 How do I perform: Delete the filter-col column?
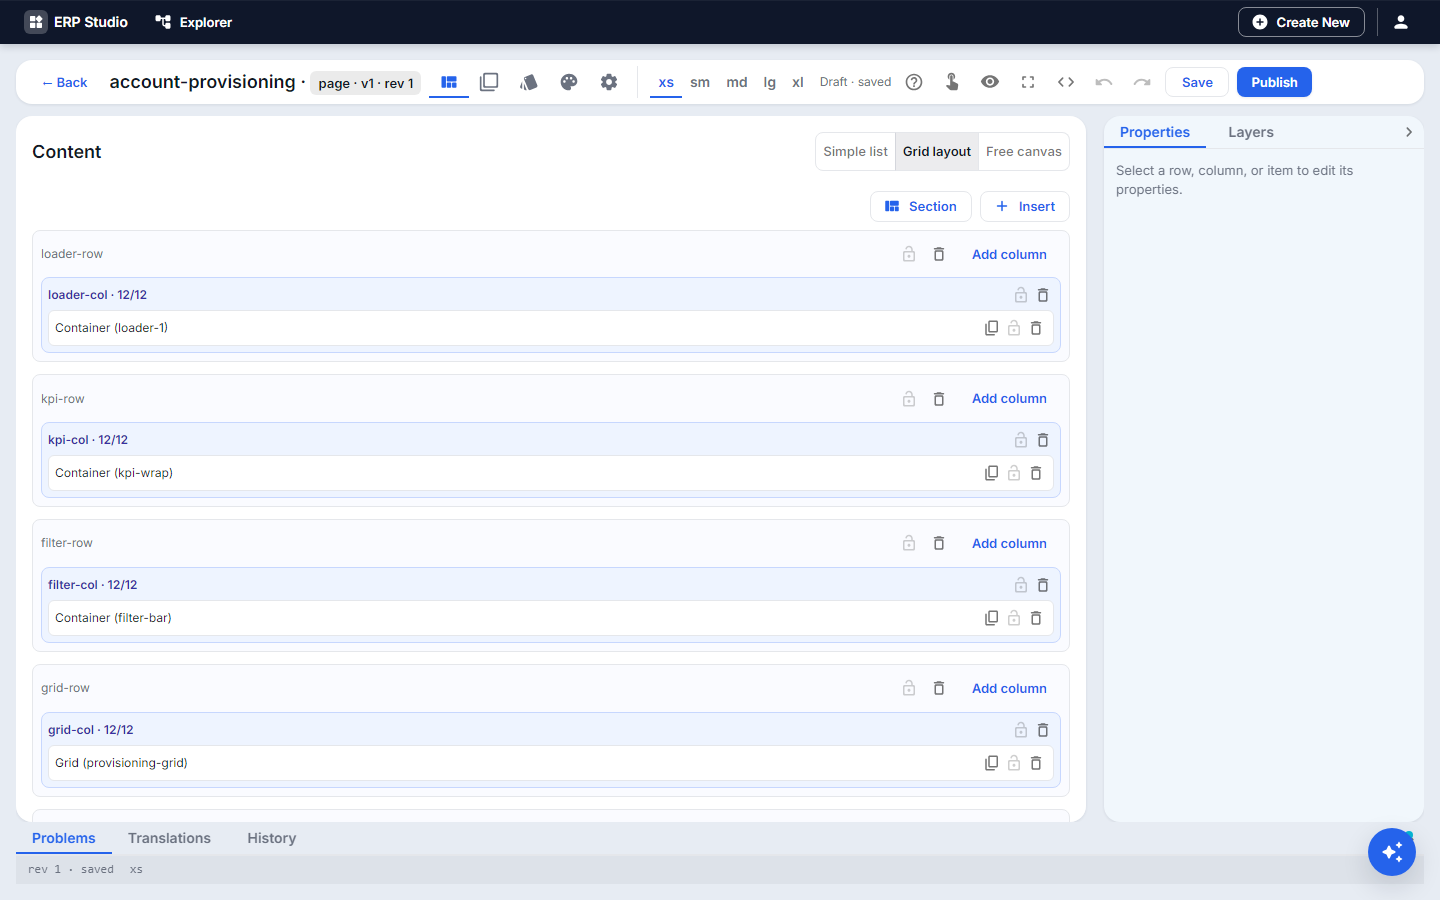click(x=1043, y=585)
